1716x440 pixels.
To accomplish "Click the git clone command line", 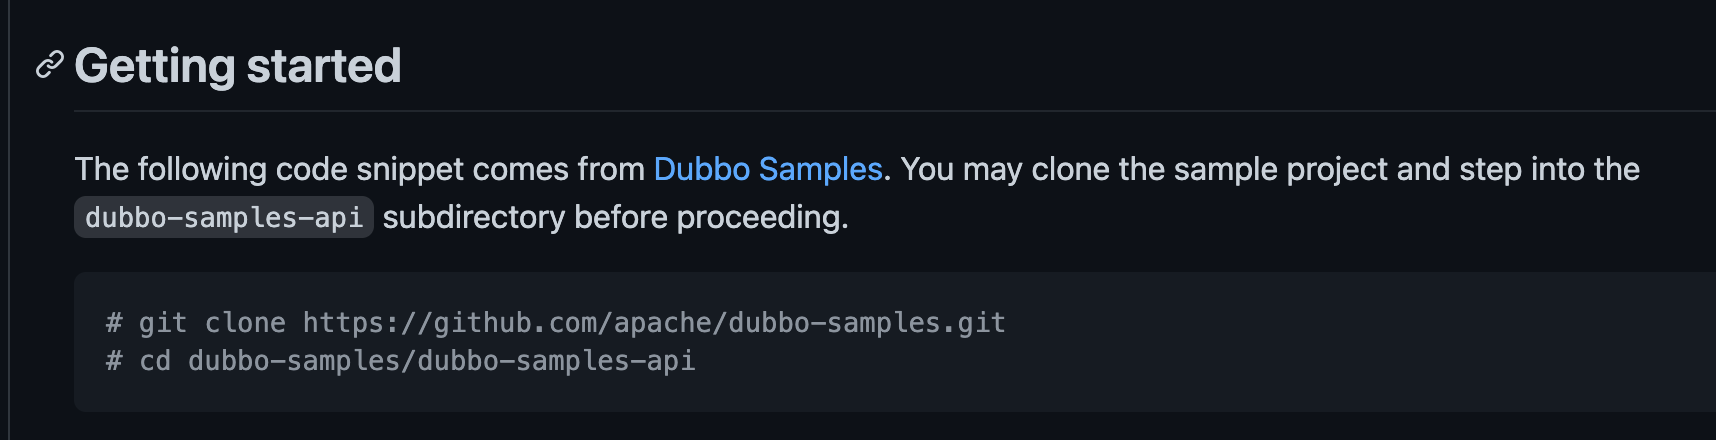I will point(555,323).
